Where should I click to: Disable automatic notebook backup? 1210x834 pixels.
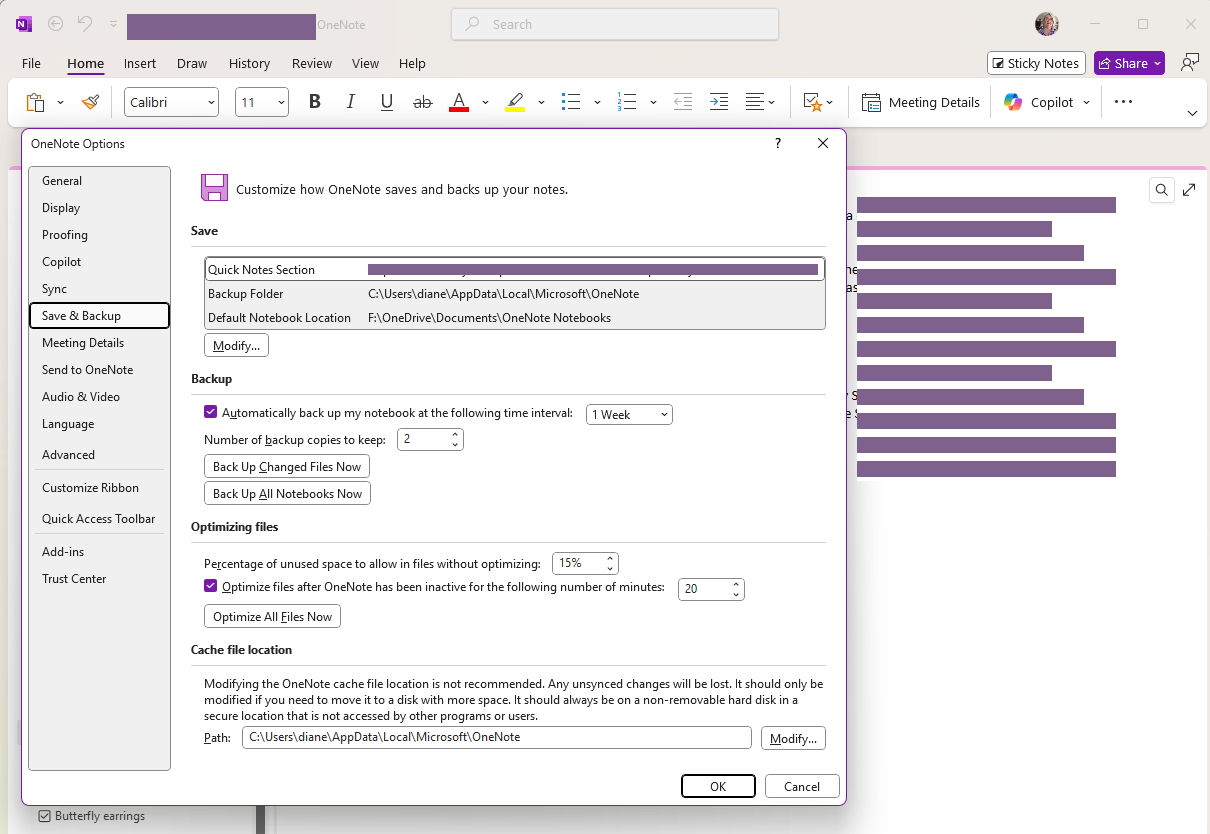click(x=210, y=411)
